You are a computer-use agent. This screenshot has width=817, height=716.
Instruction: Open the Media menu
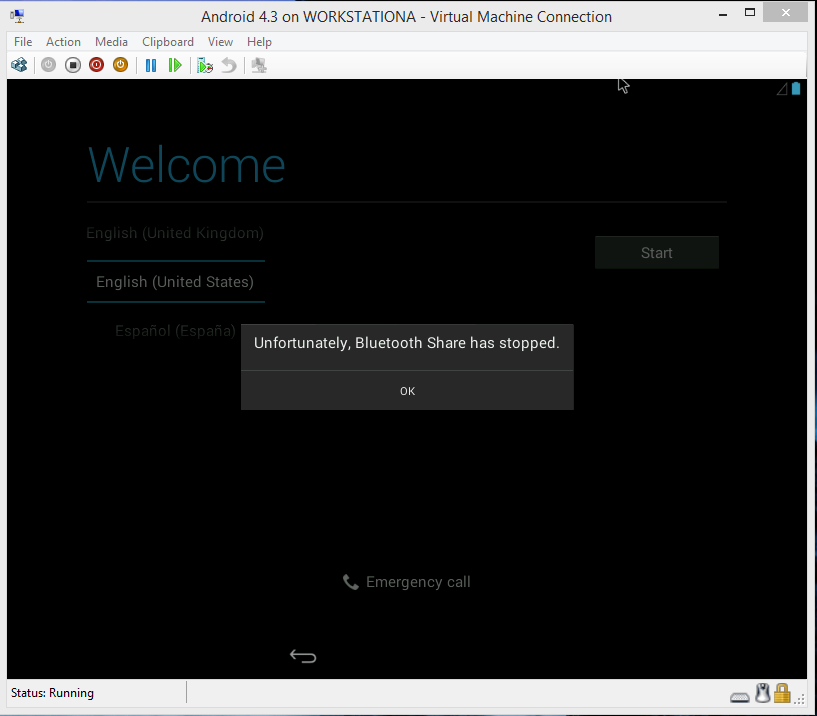pyautogui.click(x=111, y=42)
